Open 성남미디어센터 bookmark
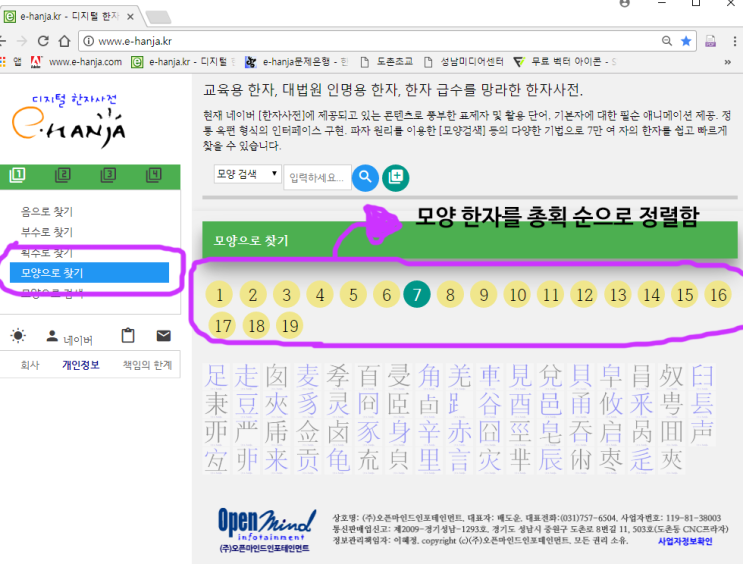This screenshot has width=743, height=564. click(463, 62)
